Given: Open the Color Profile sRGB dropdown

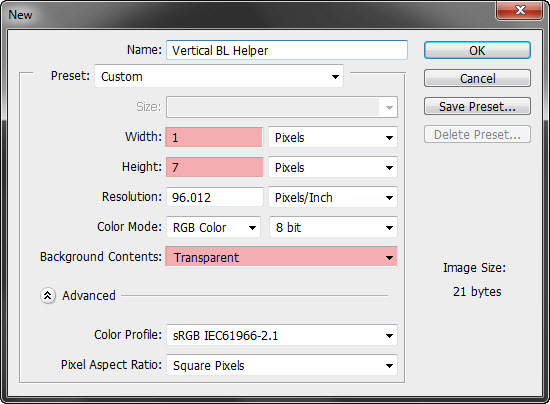Looking at the screenshot, I should pyautogui.click(x=282, y=336).
